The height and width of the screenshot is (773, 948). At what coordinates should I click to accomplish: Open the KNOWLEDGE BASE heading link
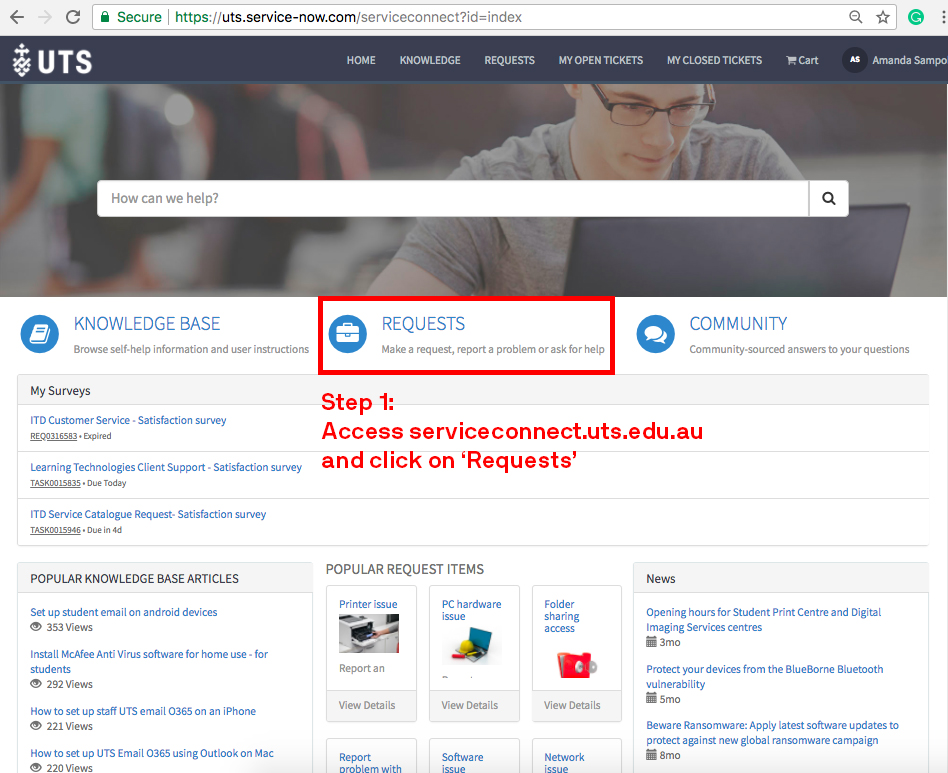[x=147, y=324]
